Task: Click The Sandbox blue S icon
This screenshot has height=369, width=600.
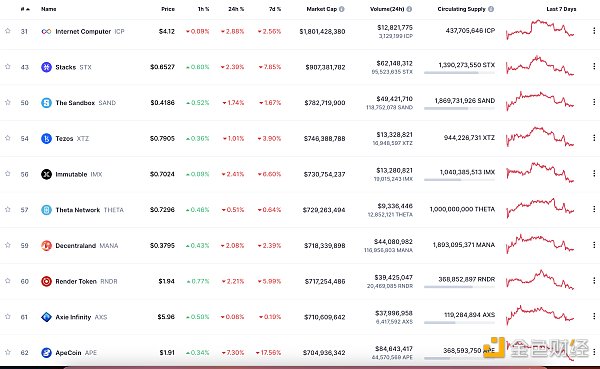Action: pyautogui.click(x=46, y=103)
